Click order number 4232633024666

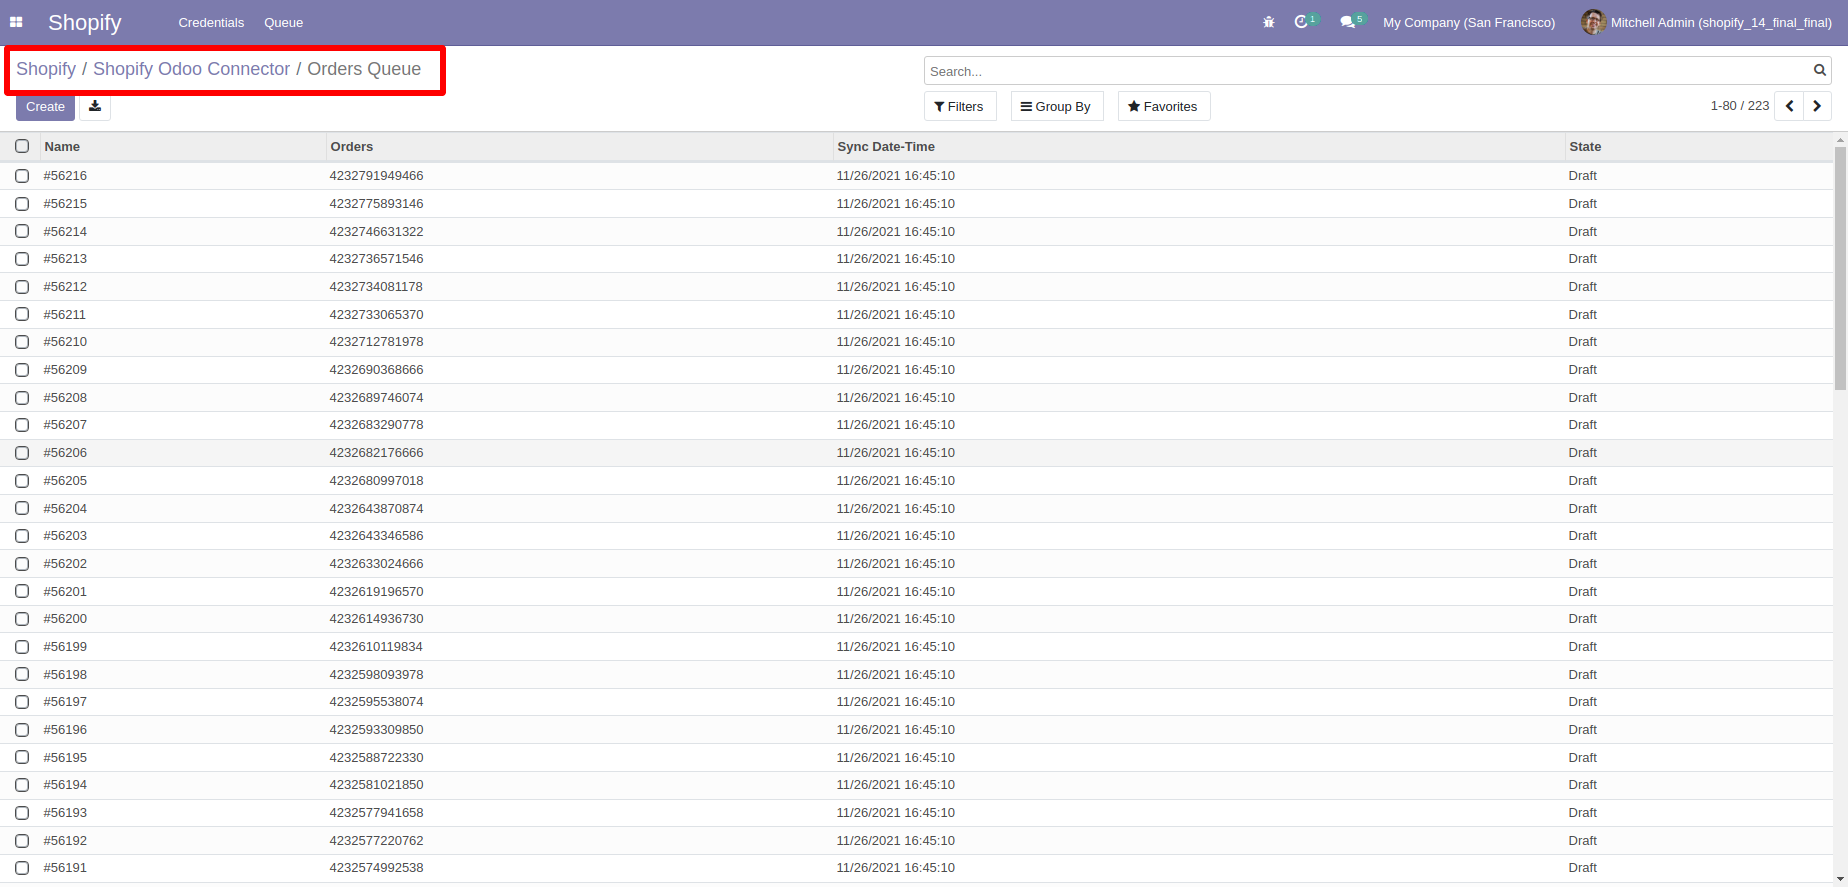point(376,564)
